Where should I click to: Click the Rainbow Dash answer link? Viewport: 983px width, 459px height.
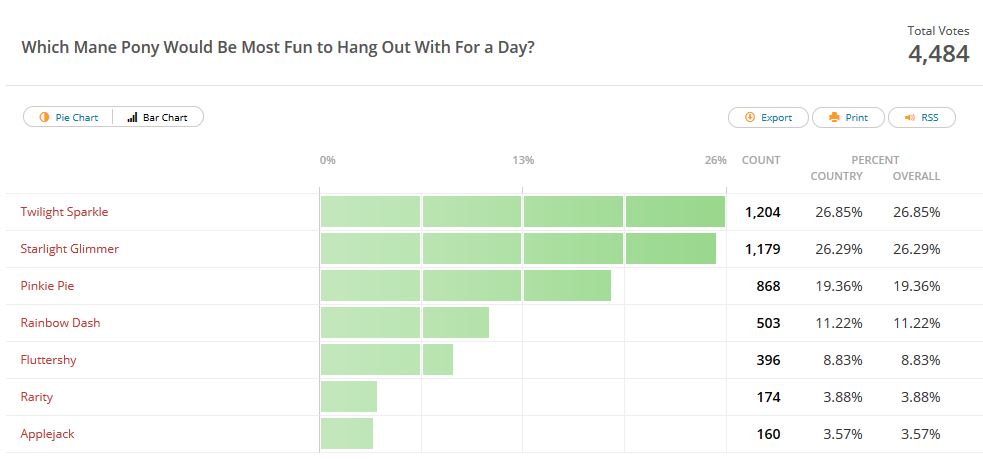60,323
